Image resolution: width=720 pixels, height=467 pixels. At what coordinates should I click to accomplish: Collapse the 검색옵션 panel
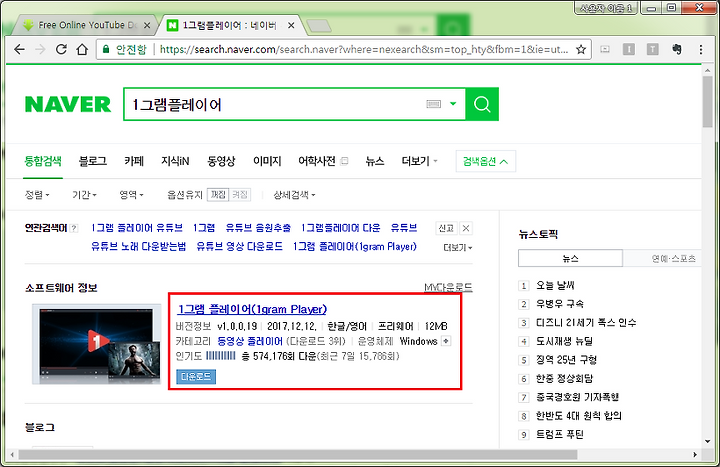tap(485, 161)
